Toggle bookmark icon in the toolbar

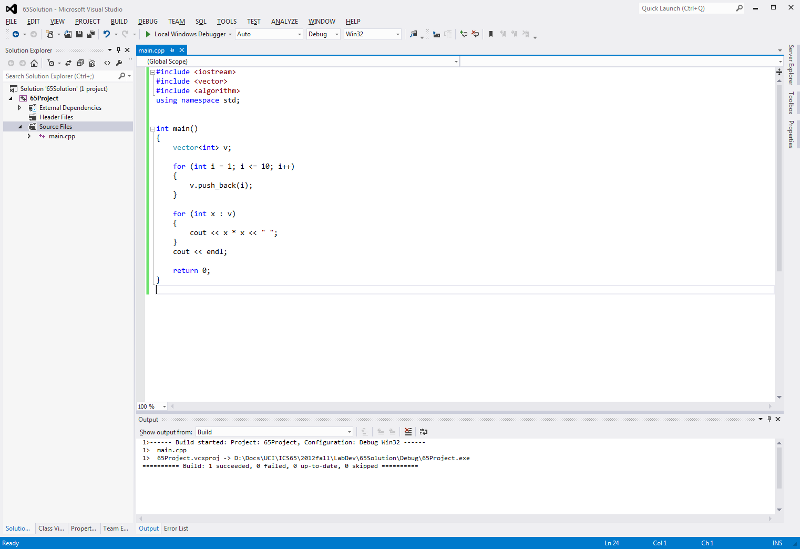492,34
